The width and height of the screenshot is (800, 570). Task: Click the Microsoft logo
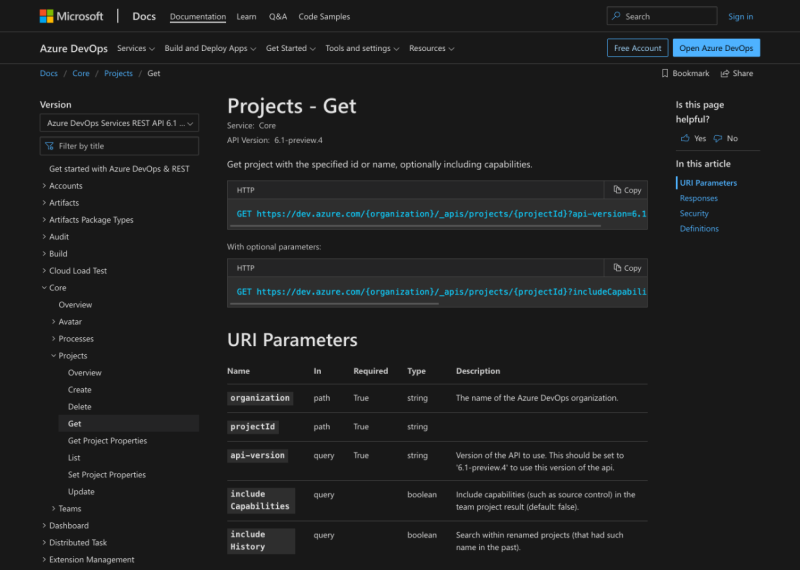71,16
